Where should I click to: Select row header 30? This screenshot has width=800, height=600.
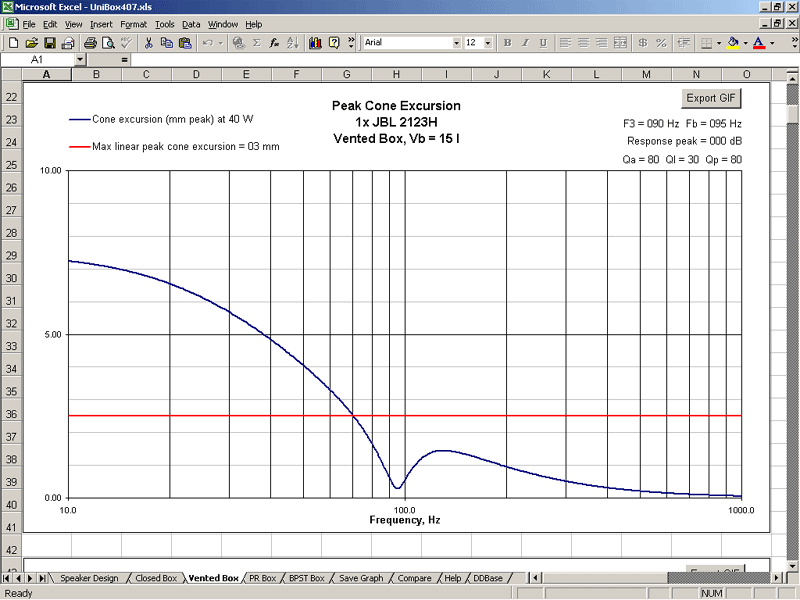click(11, 278)
